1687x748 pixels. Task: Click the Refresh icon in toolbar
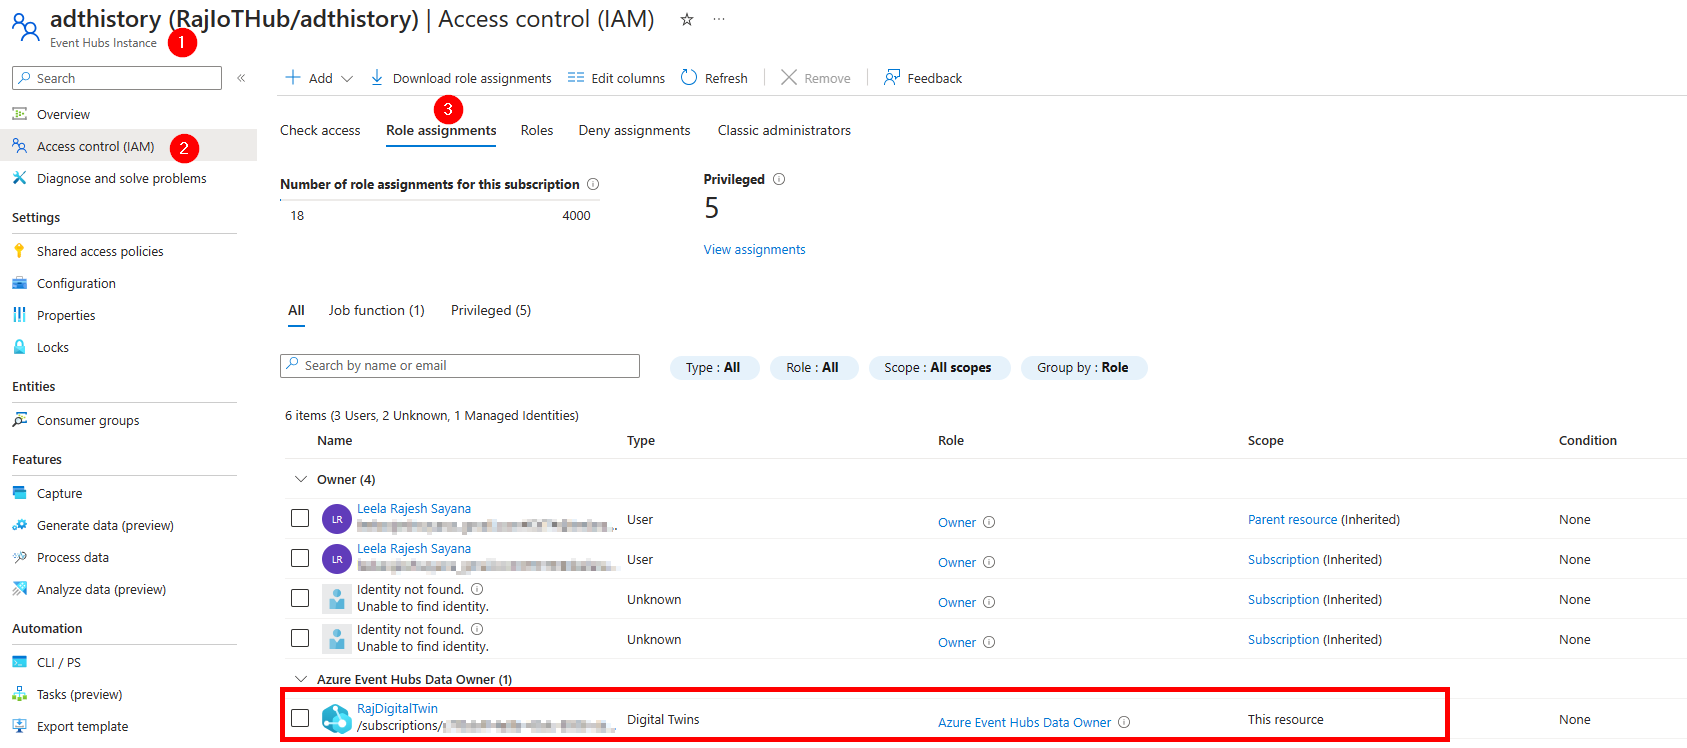point(689,77)
